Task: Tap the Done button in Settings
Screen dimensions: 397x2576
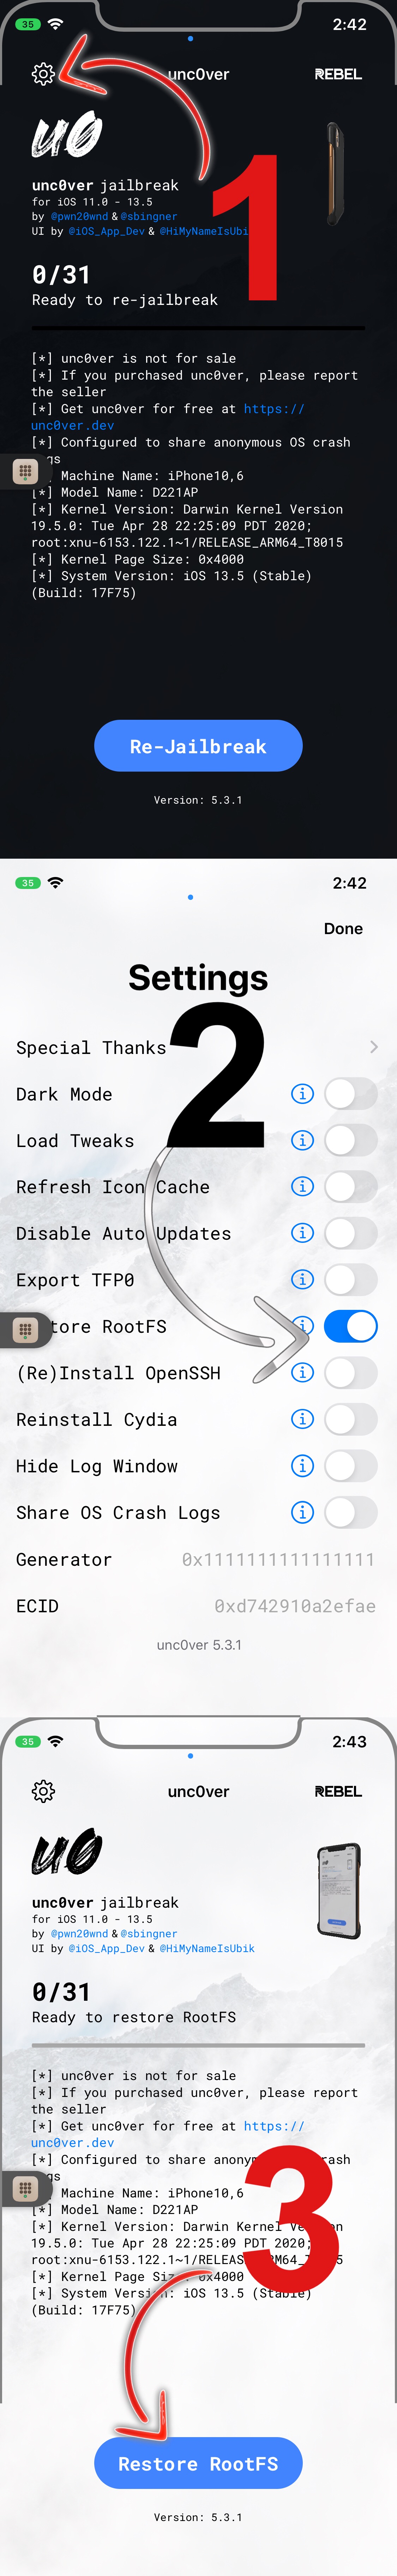Action: 343,929
